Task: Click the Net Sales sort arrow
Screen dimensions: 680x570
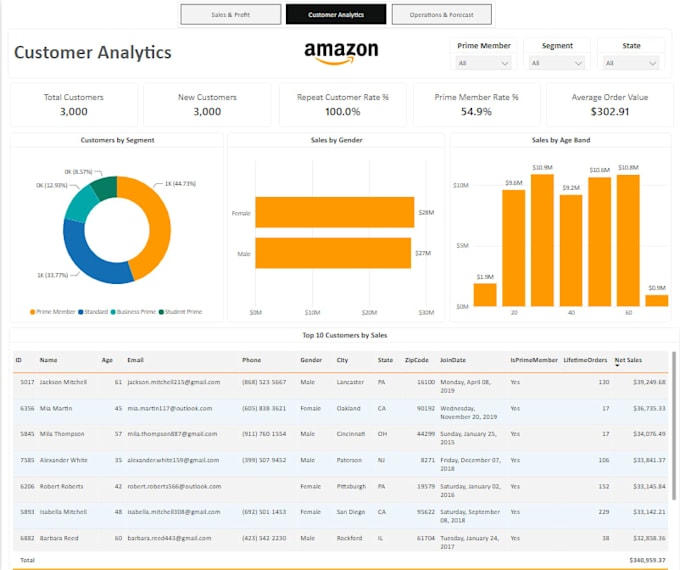Action: (617, 366)
